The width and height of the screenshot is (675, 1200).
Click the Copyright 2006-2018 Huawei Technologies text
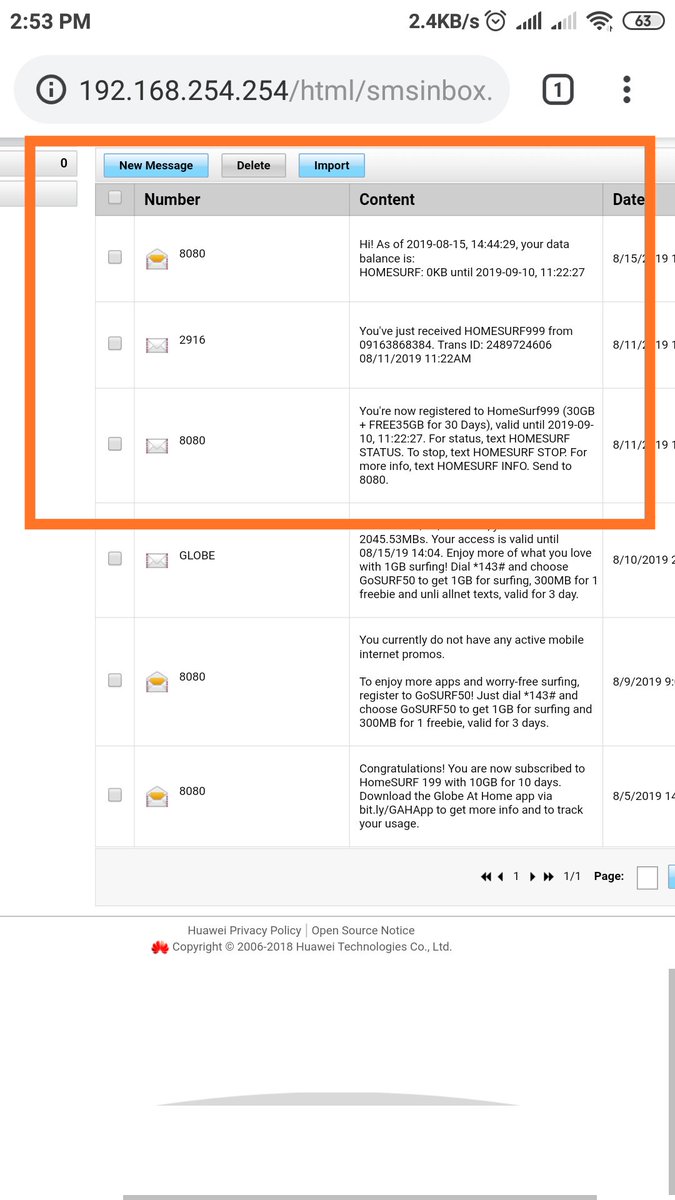(x=312, y=946)
